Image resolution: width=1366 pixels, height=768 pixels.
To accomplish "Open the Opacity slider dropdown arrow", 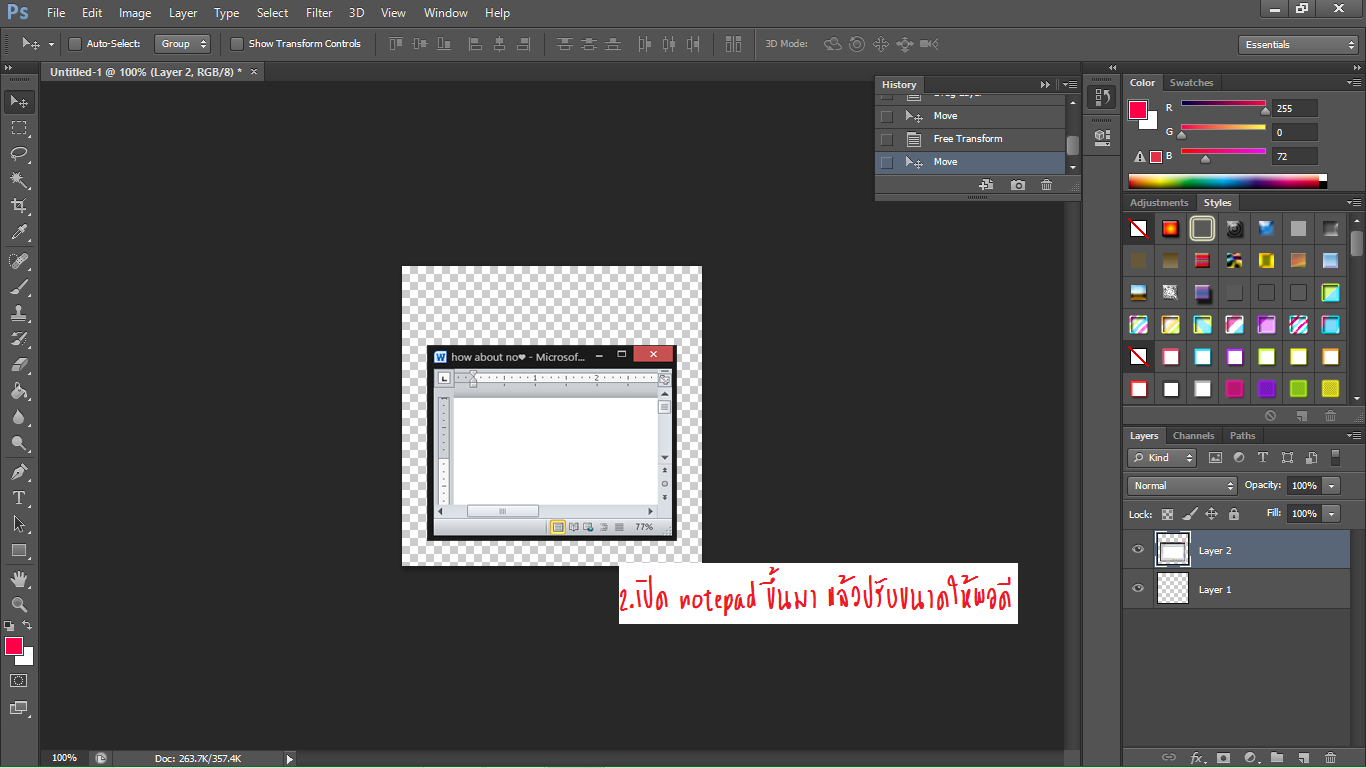I will 1331,485.
